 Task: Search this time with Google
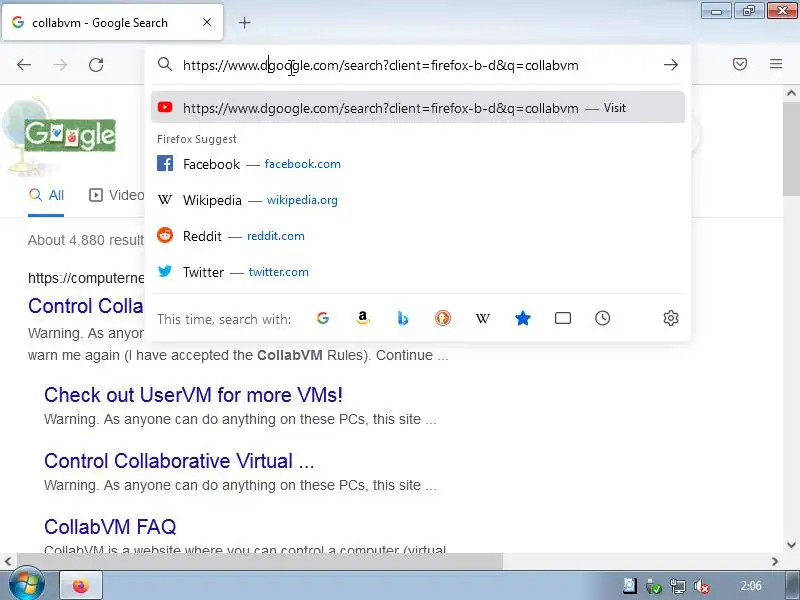point(322,318)
